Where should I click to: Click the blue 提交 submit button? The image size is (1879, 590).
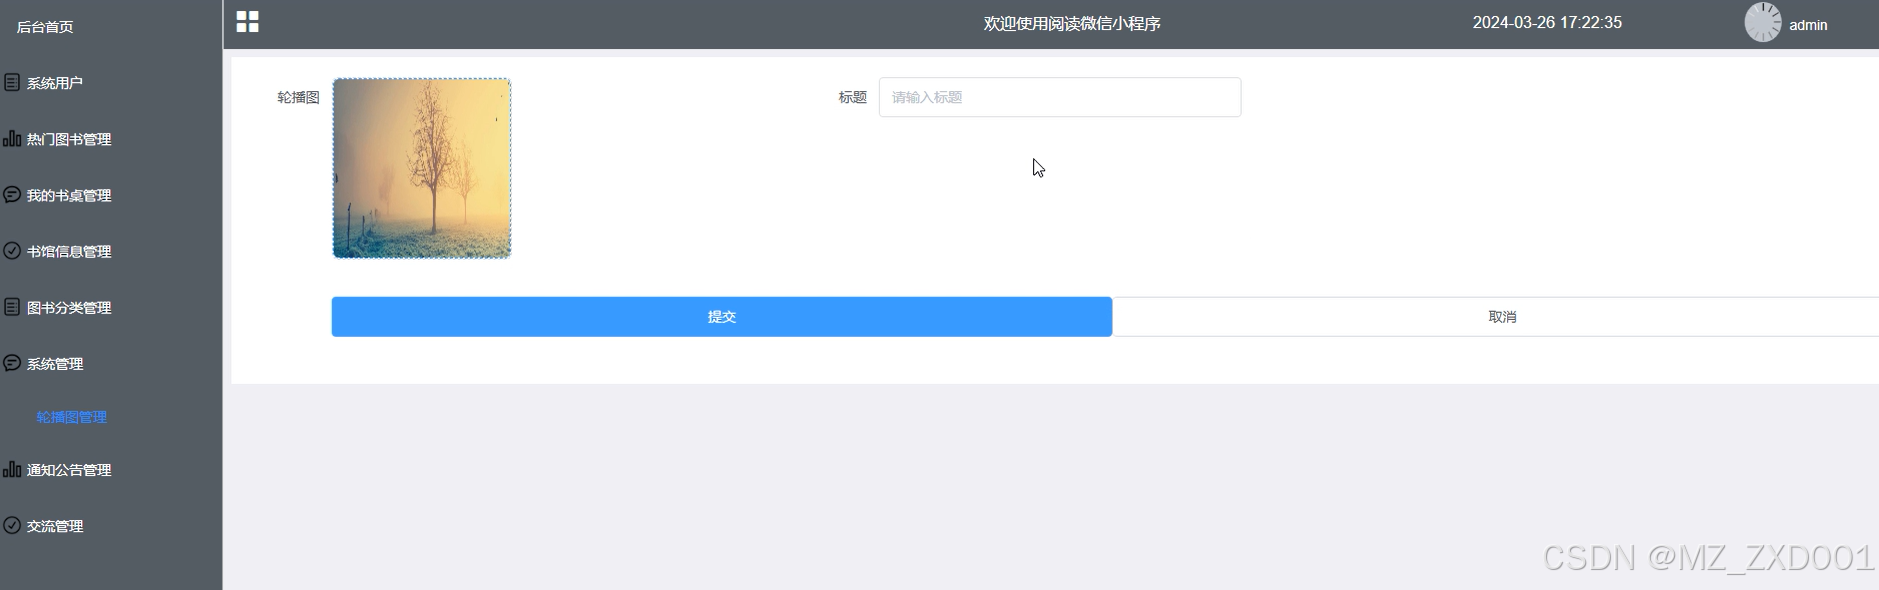722,316
